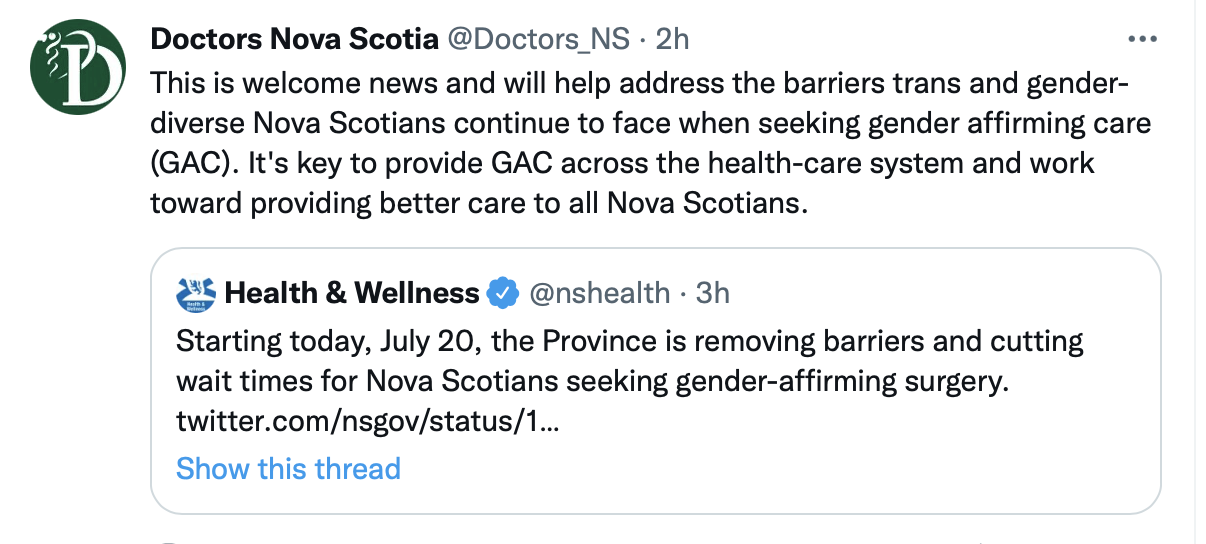Open the twitter.com/nsgov/status link
The image size is (1206, 544).
point(367,421)
